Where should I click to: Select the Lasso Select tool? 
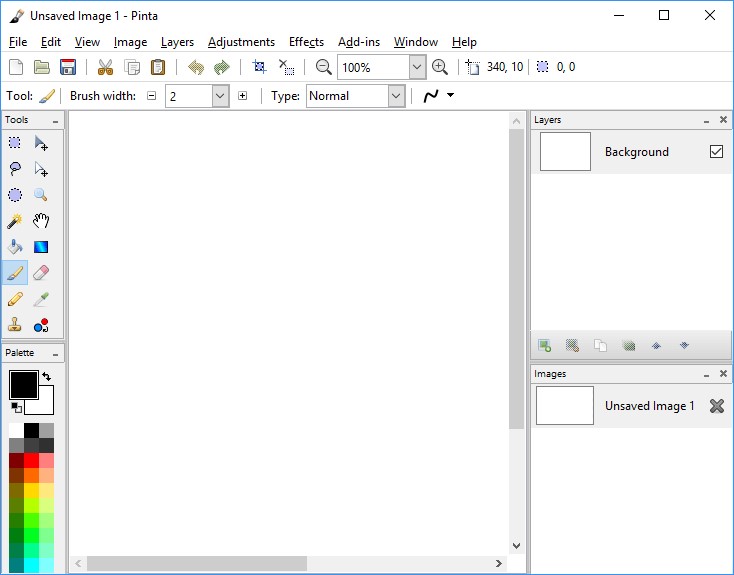point(15,169)
